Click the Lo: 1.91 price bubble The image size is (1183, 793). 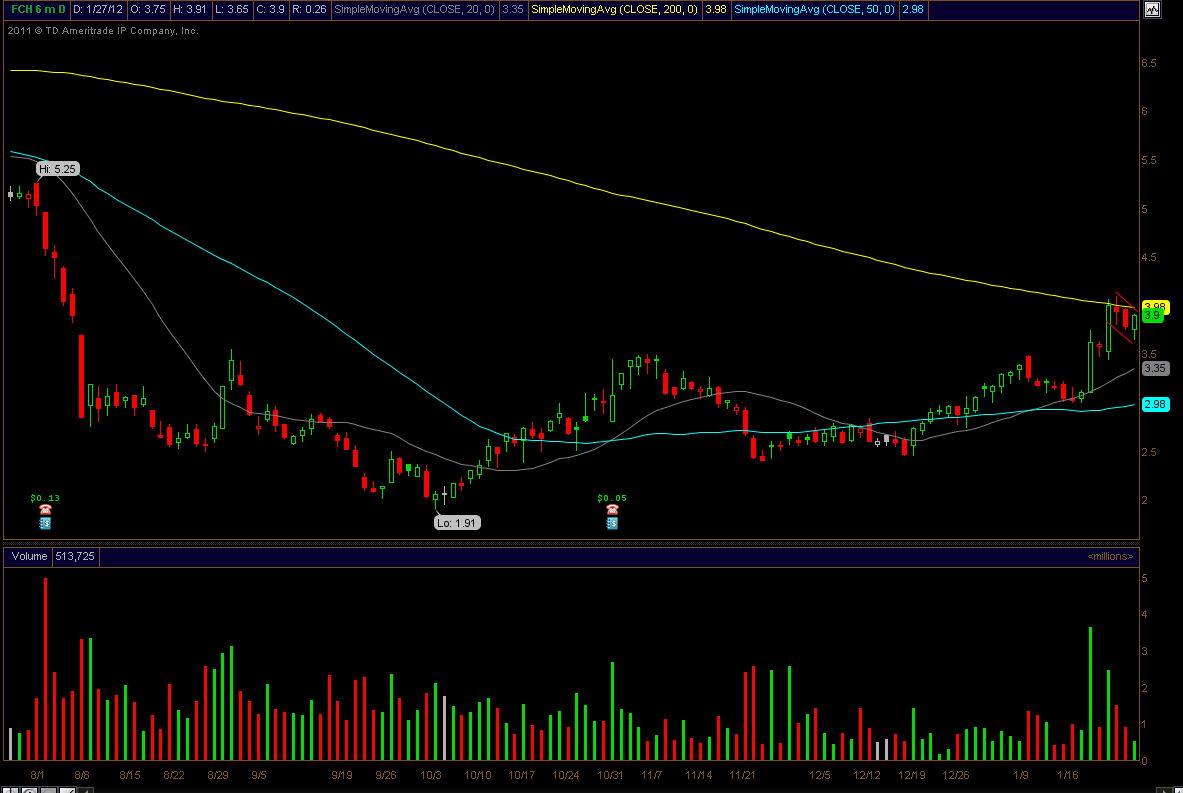click(x=456, y=522)
